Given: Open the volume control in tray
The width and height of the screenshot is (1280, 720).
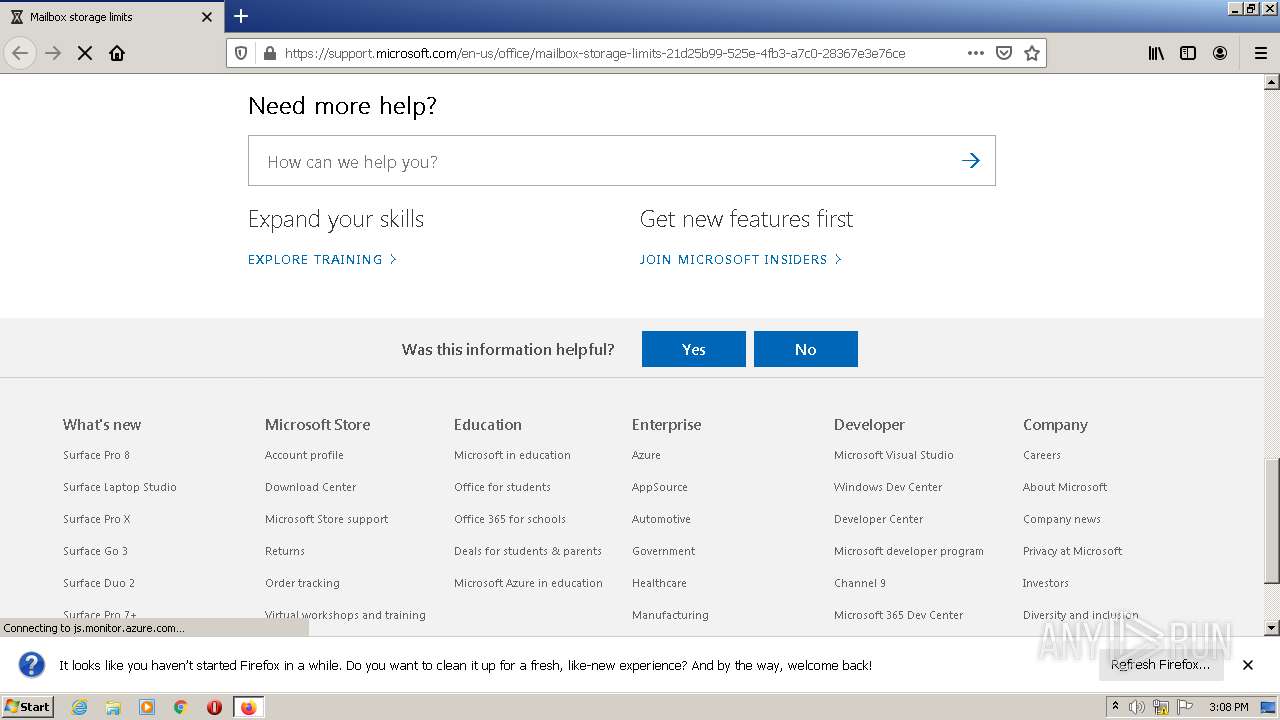Looking at the screenshot, I should point(1137,707).
